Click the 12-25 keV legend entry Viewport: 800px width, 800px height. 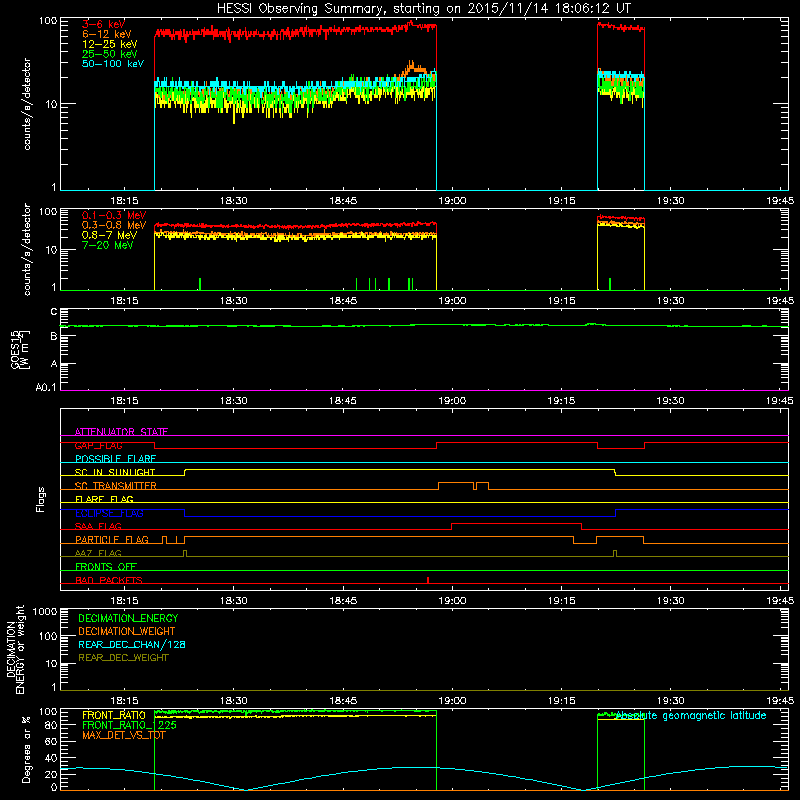point(109,44)
